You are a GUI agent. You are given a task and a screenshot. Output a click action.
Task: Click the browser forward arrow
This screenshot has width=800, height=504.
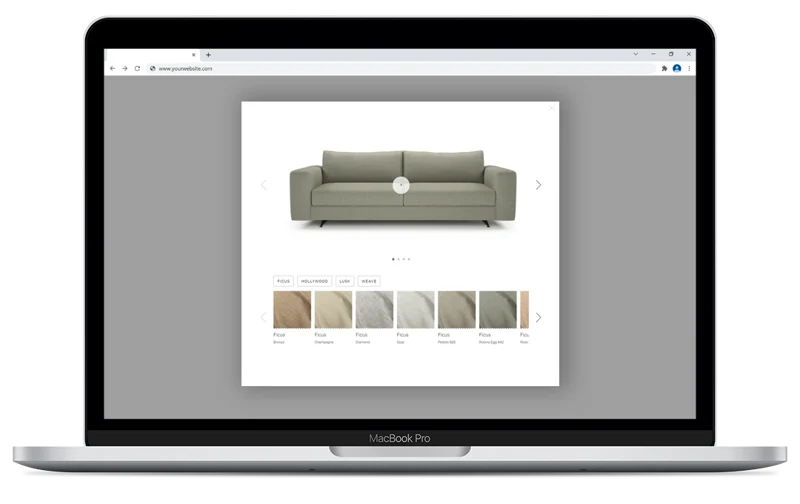tap(124, 68)
